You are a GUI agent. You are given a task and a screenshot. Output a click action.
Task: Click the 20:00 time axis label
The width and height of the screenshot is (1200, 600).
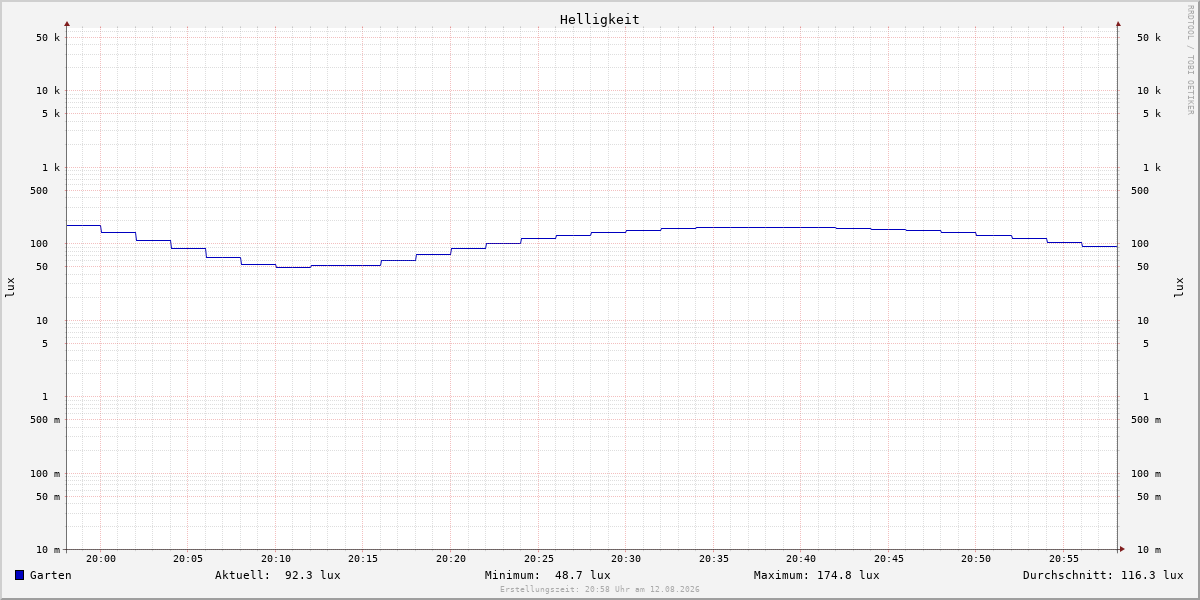pos(101,559)
